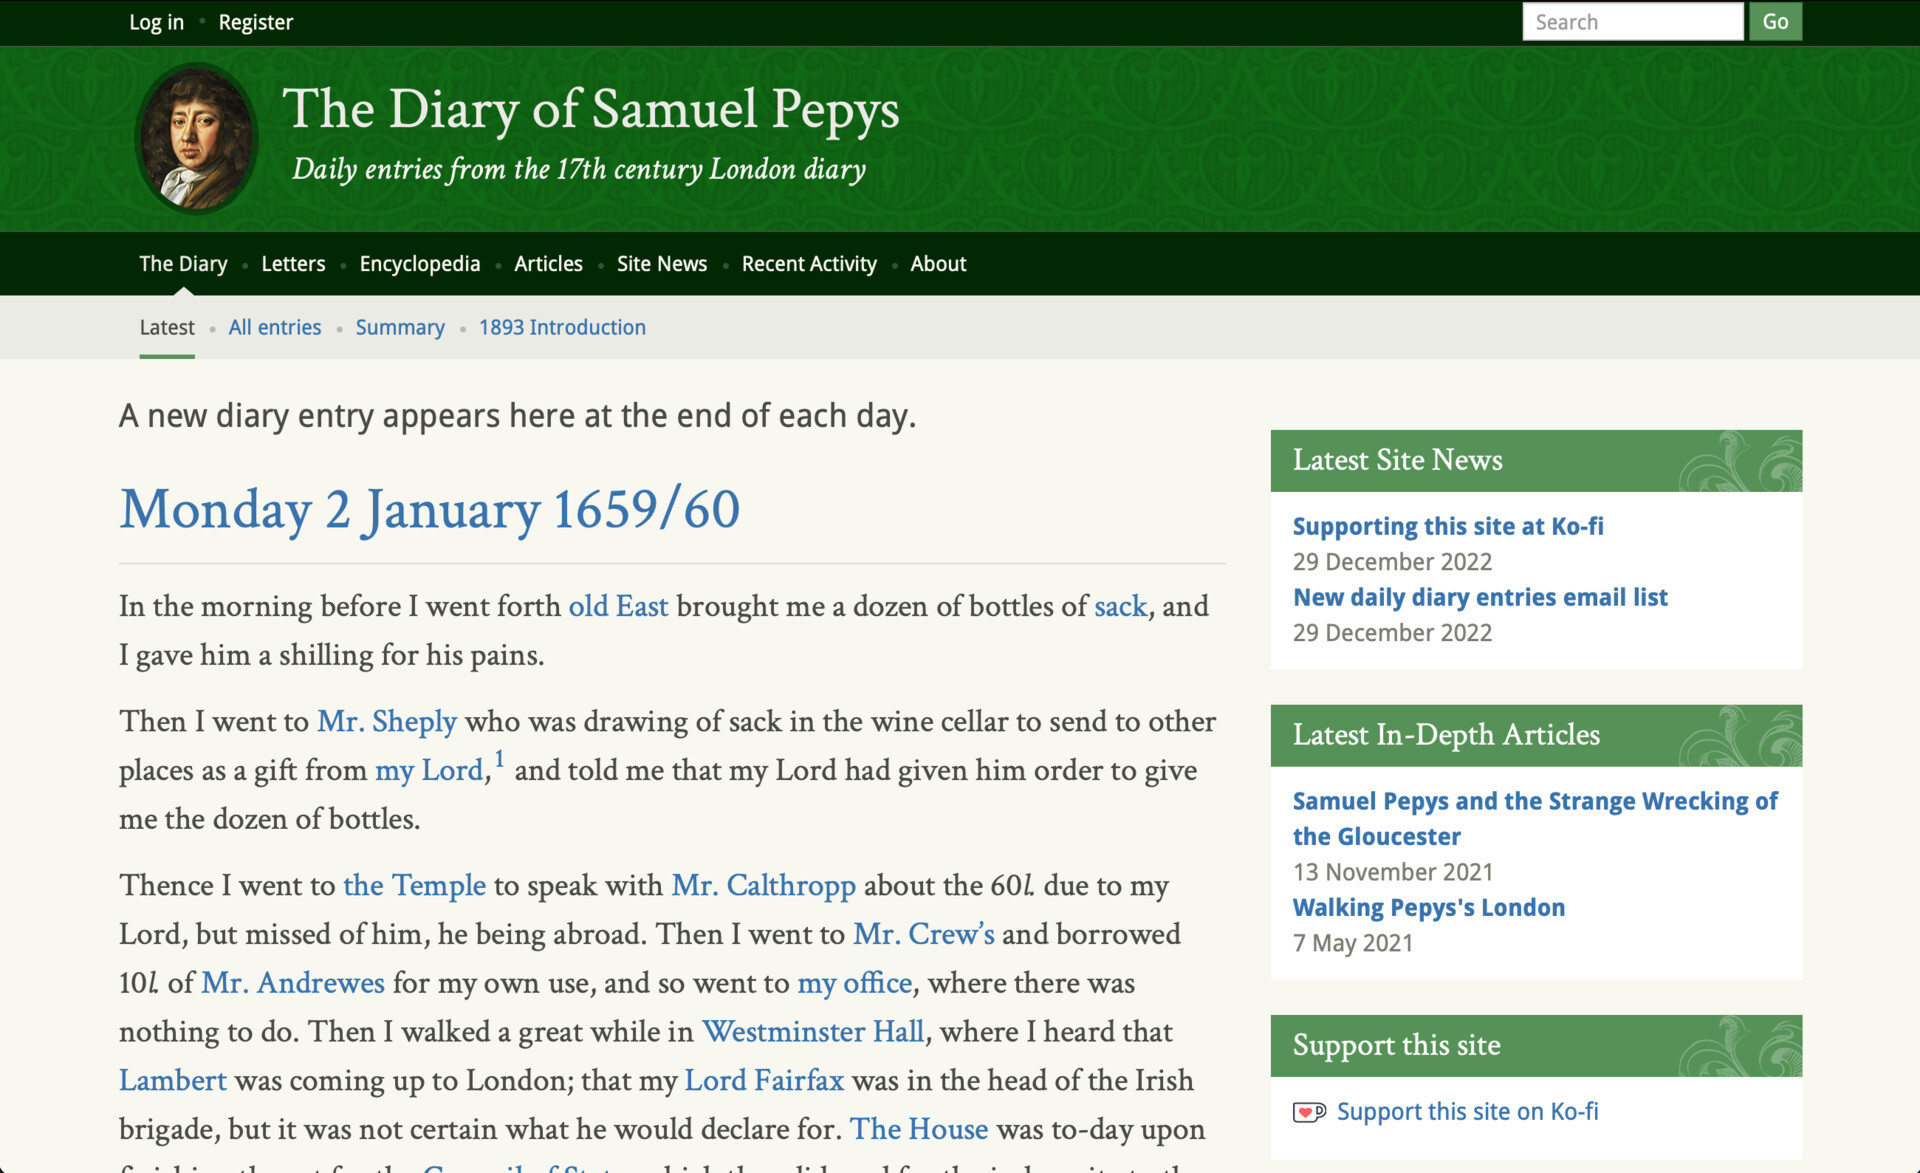The height and width of the screenshot is (1173, 1920).
Task: Open the About nav item
Action: click(x=938, y=264)
